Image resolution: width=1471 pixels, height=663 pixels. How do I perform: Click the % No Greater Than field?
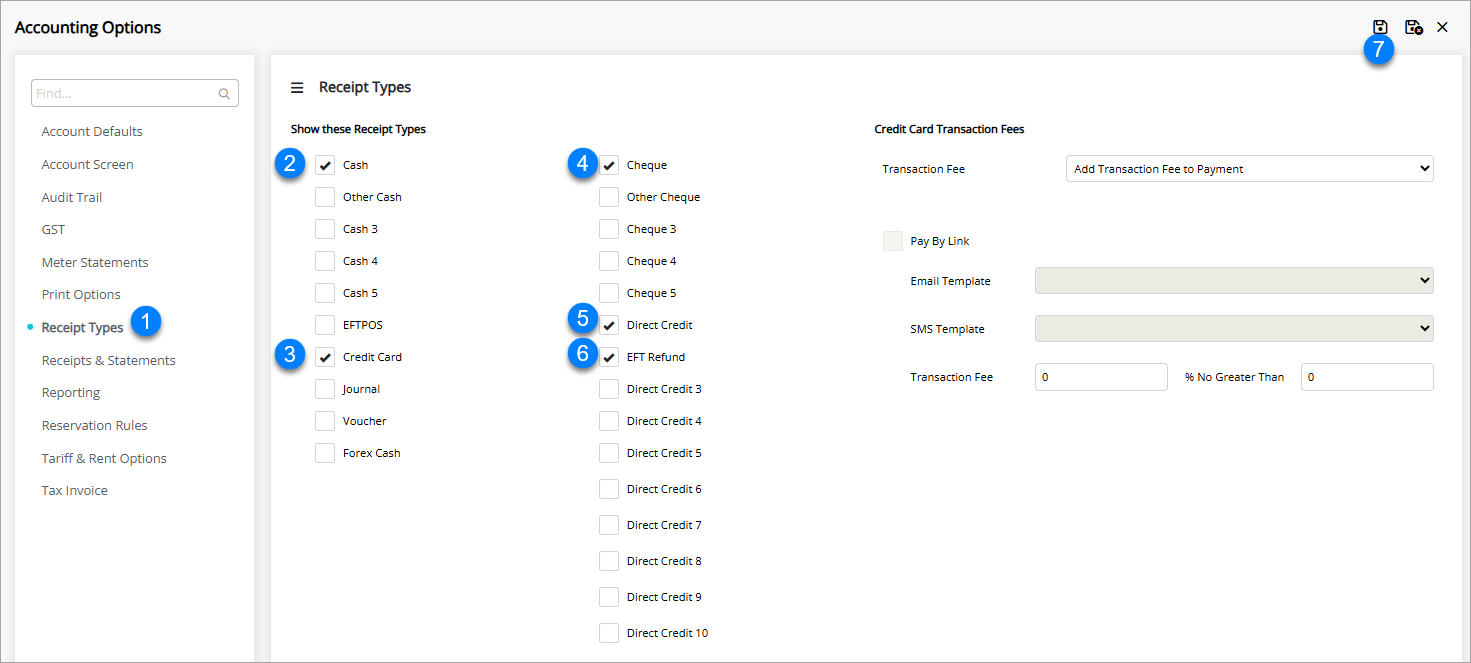[x=1366, y=377]
